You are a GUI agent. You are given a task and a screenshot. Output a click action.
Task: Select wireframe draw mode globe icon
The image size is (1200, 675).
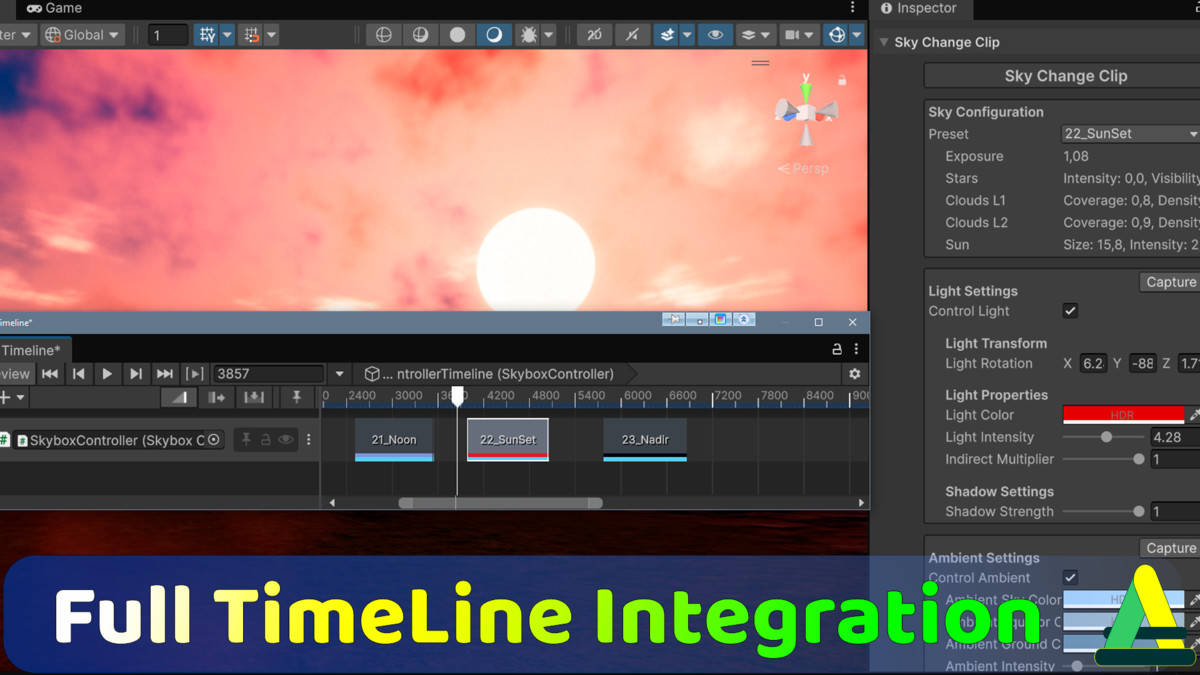pyautogui.click(x=384, y=35)
